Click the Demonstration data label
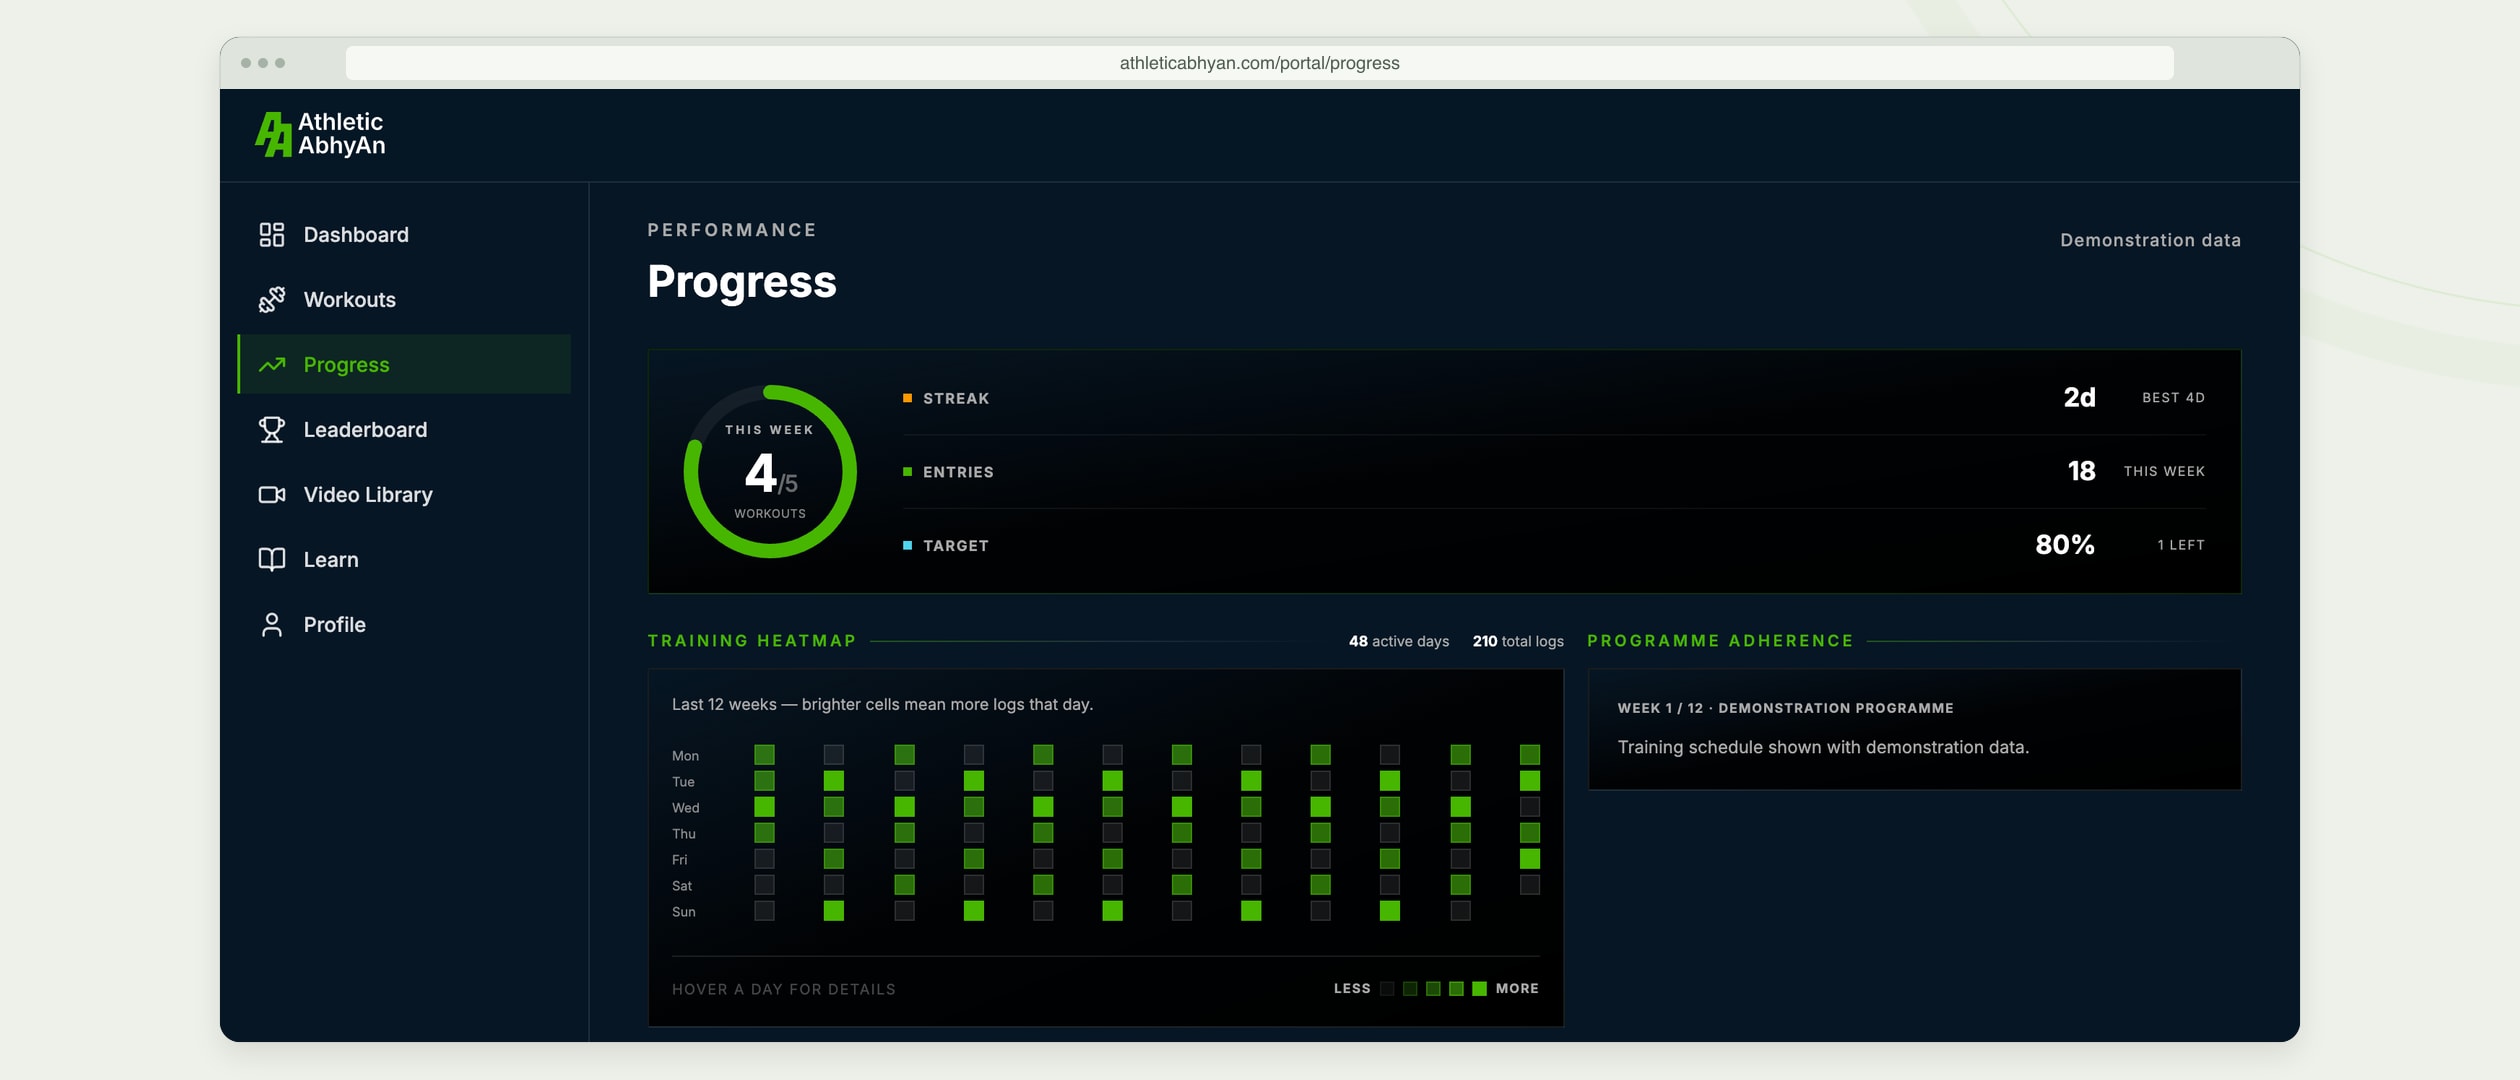This screenshot has height=1080, width=2520. (2150, 240)
